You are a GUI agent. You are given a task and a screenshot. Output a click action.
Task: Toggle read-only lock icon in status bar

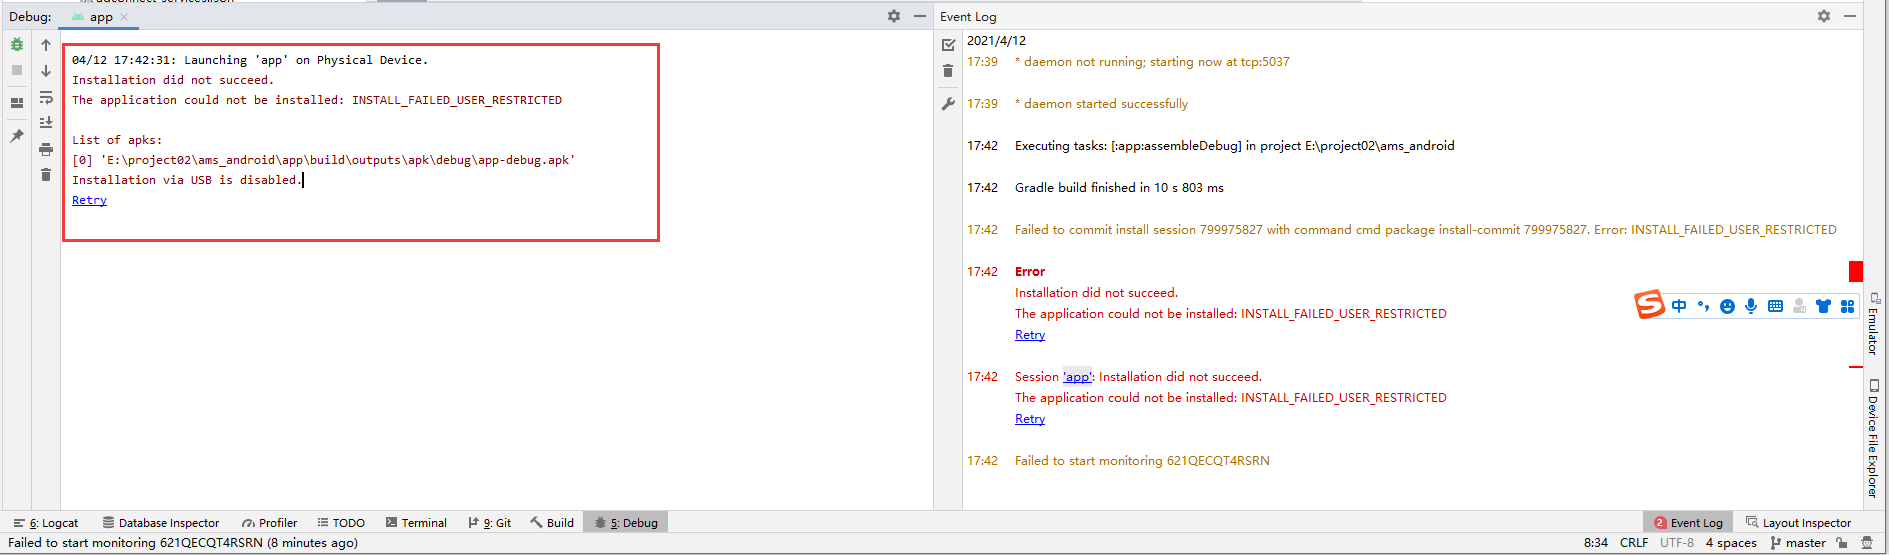[1842, 543]
